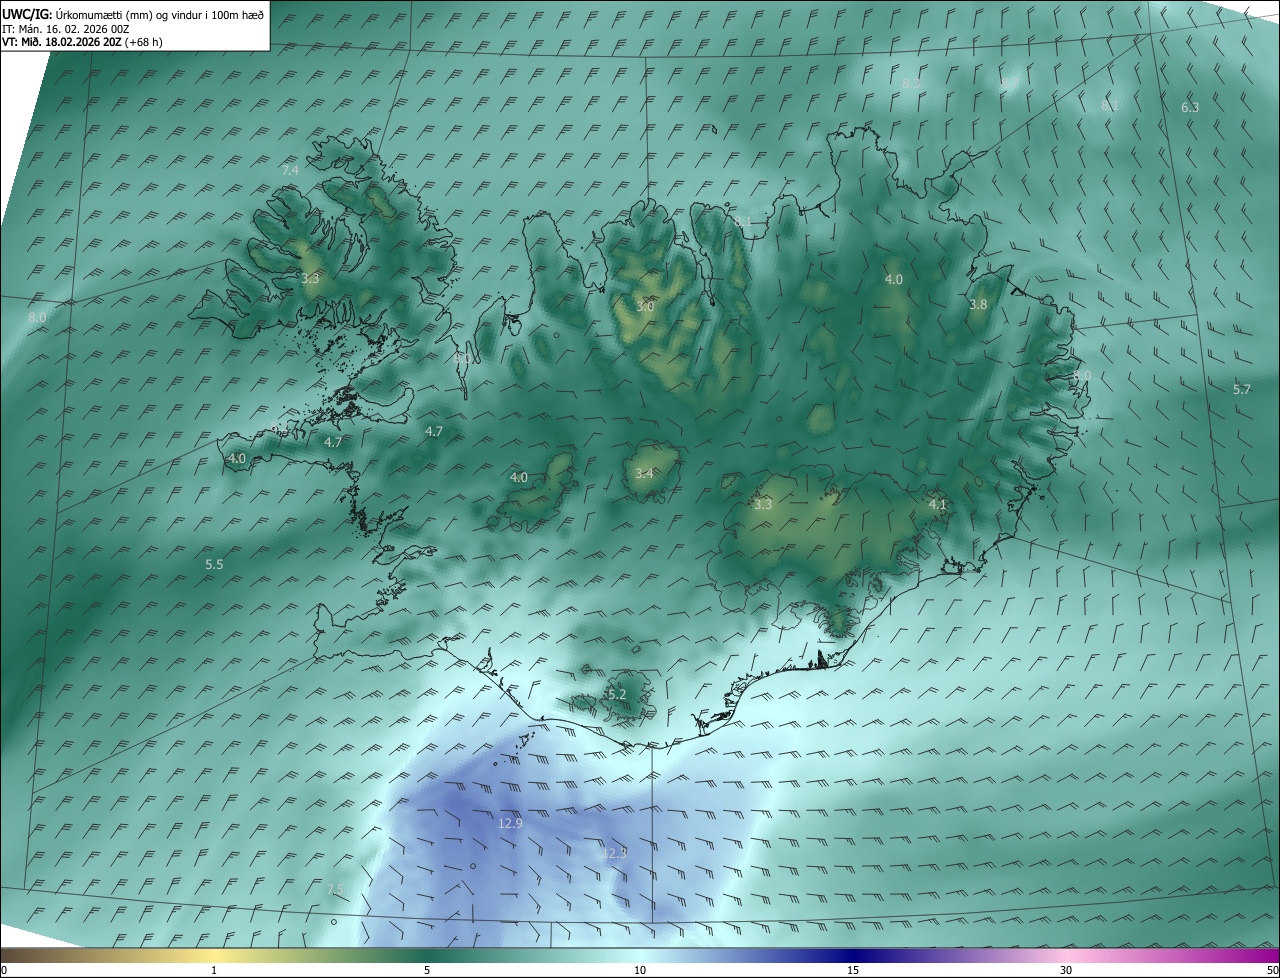Screen dimensions: 1280x978
Task: Click the 5.7 value label
Action: click(1242, 389)
